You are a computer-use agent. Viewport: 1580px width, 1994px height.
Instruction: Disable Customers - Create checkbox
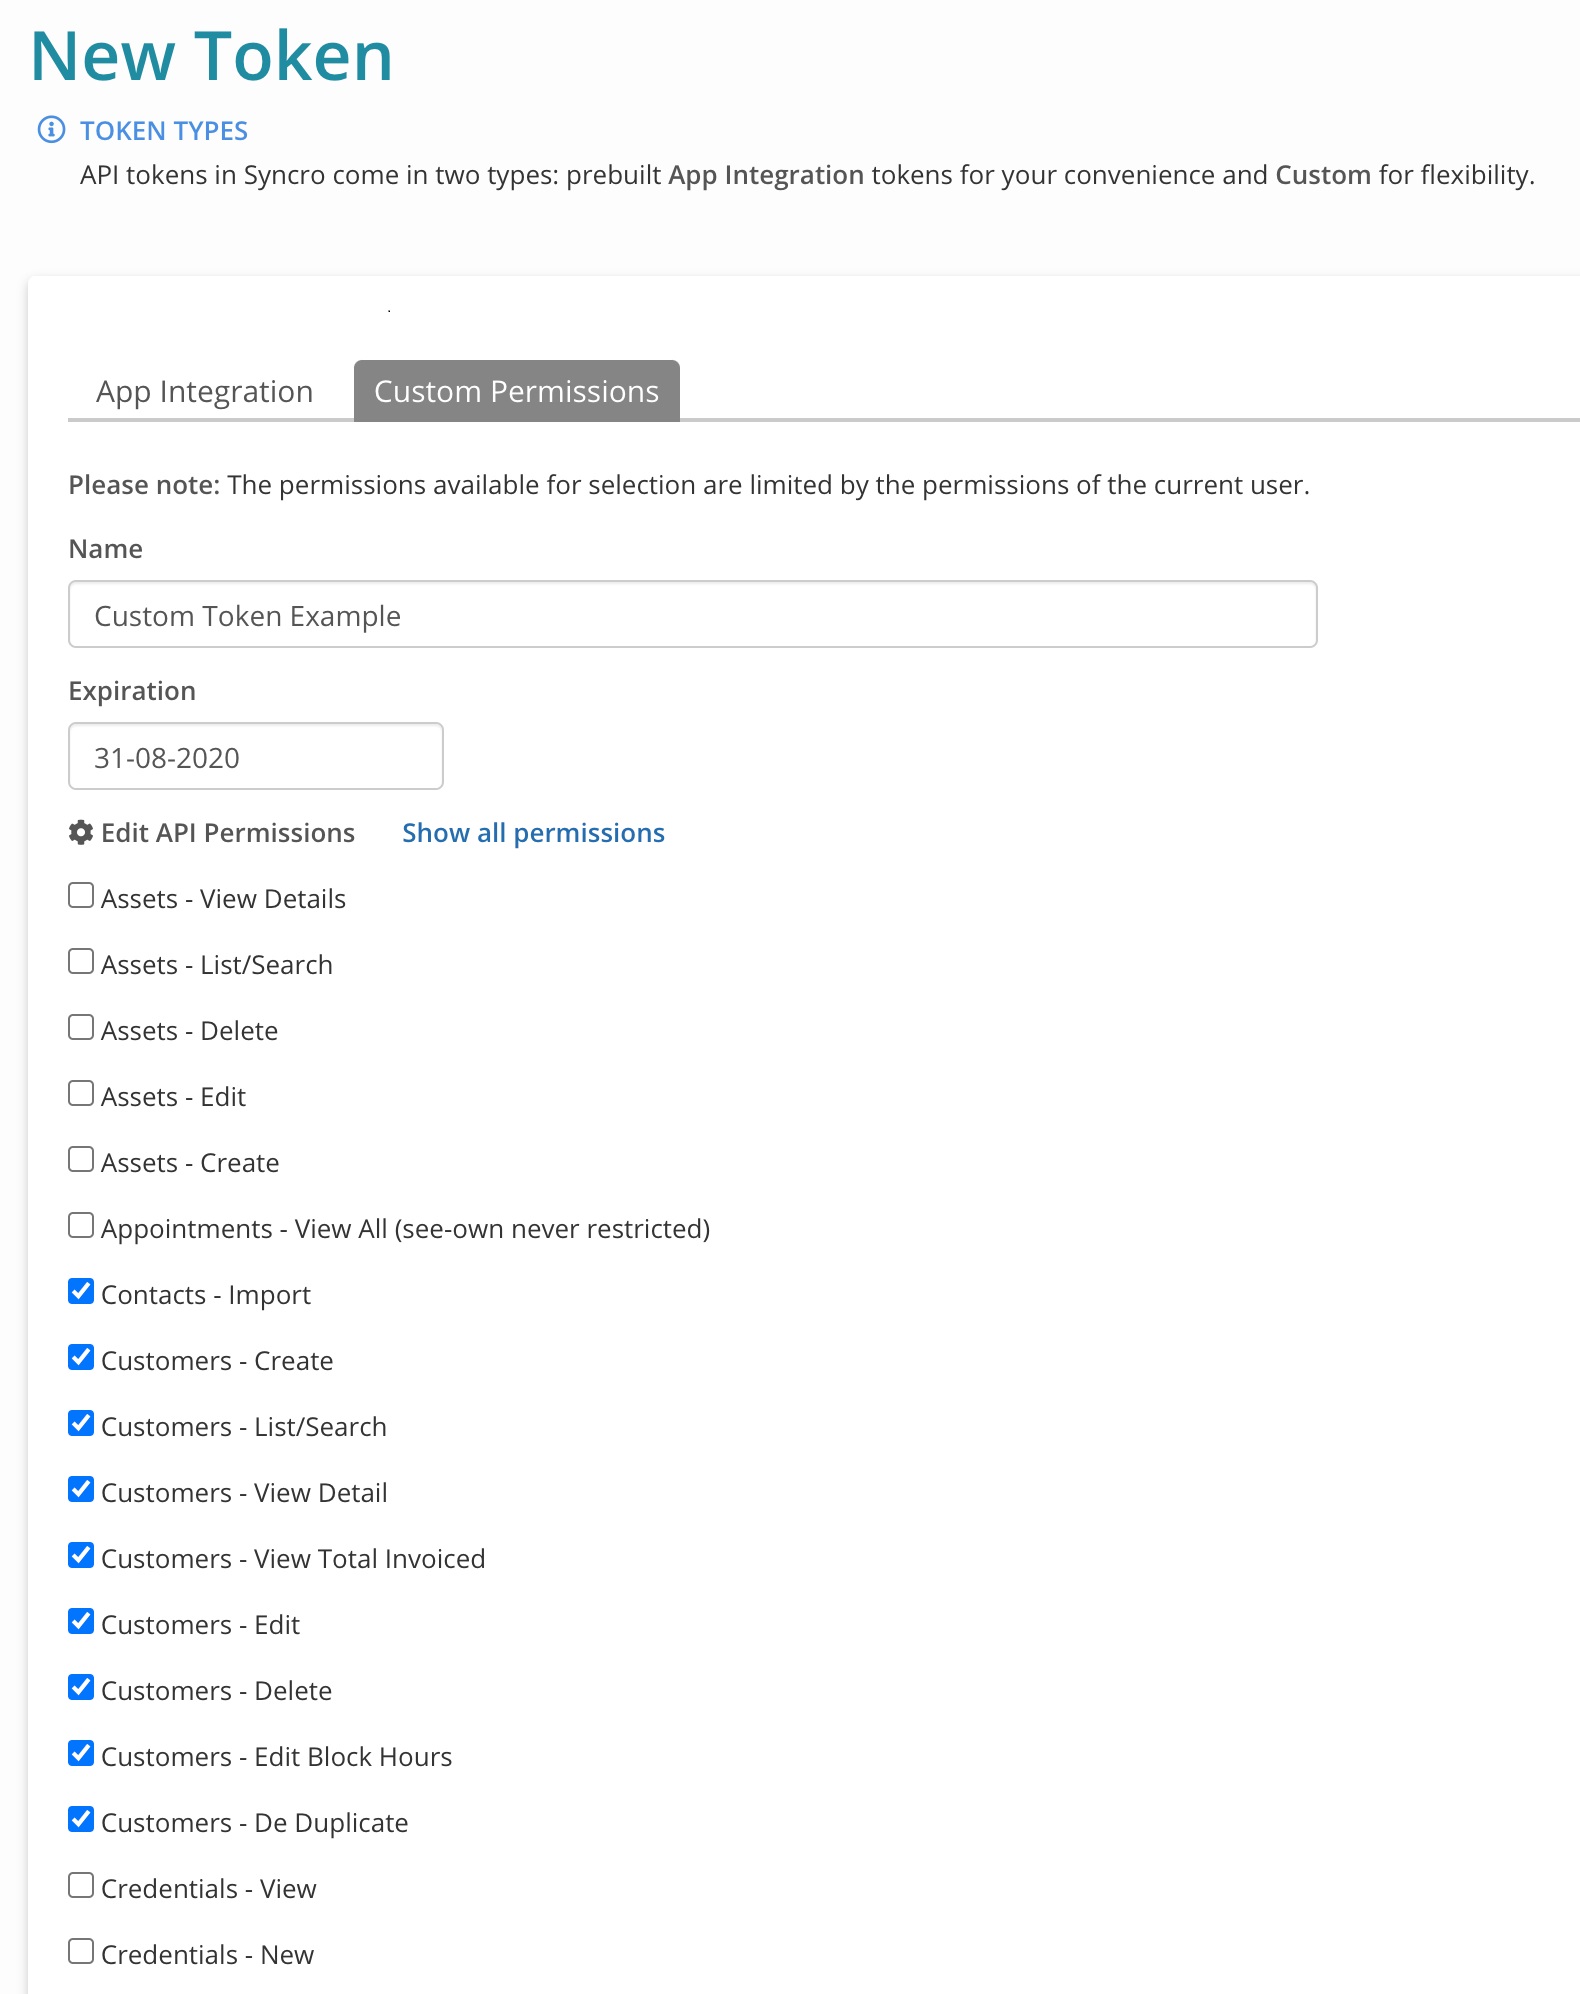(81, 1357)
